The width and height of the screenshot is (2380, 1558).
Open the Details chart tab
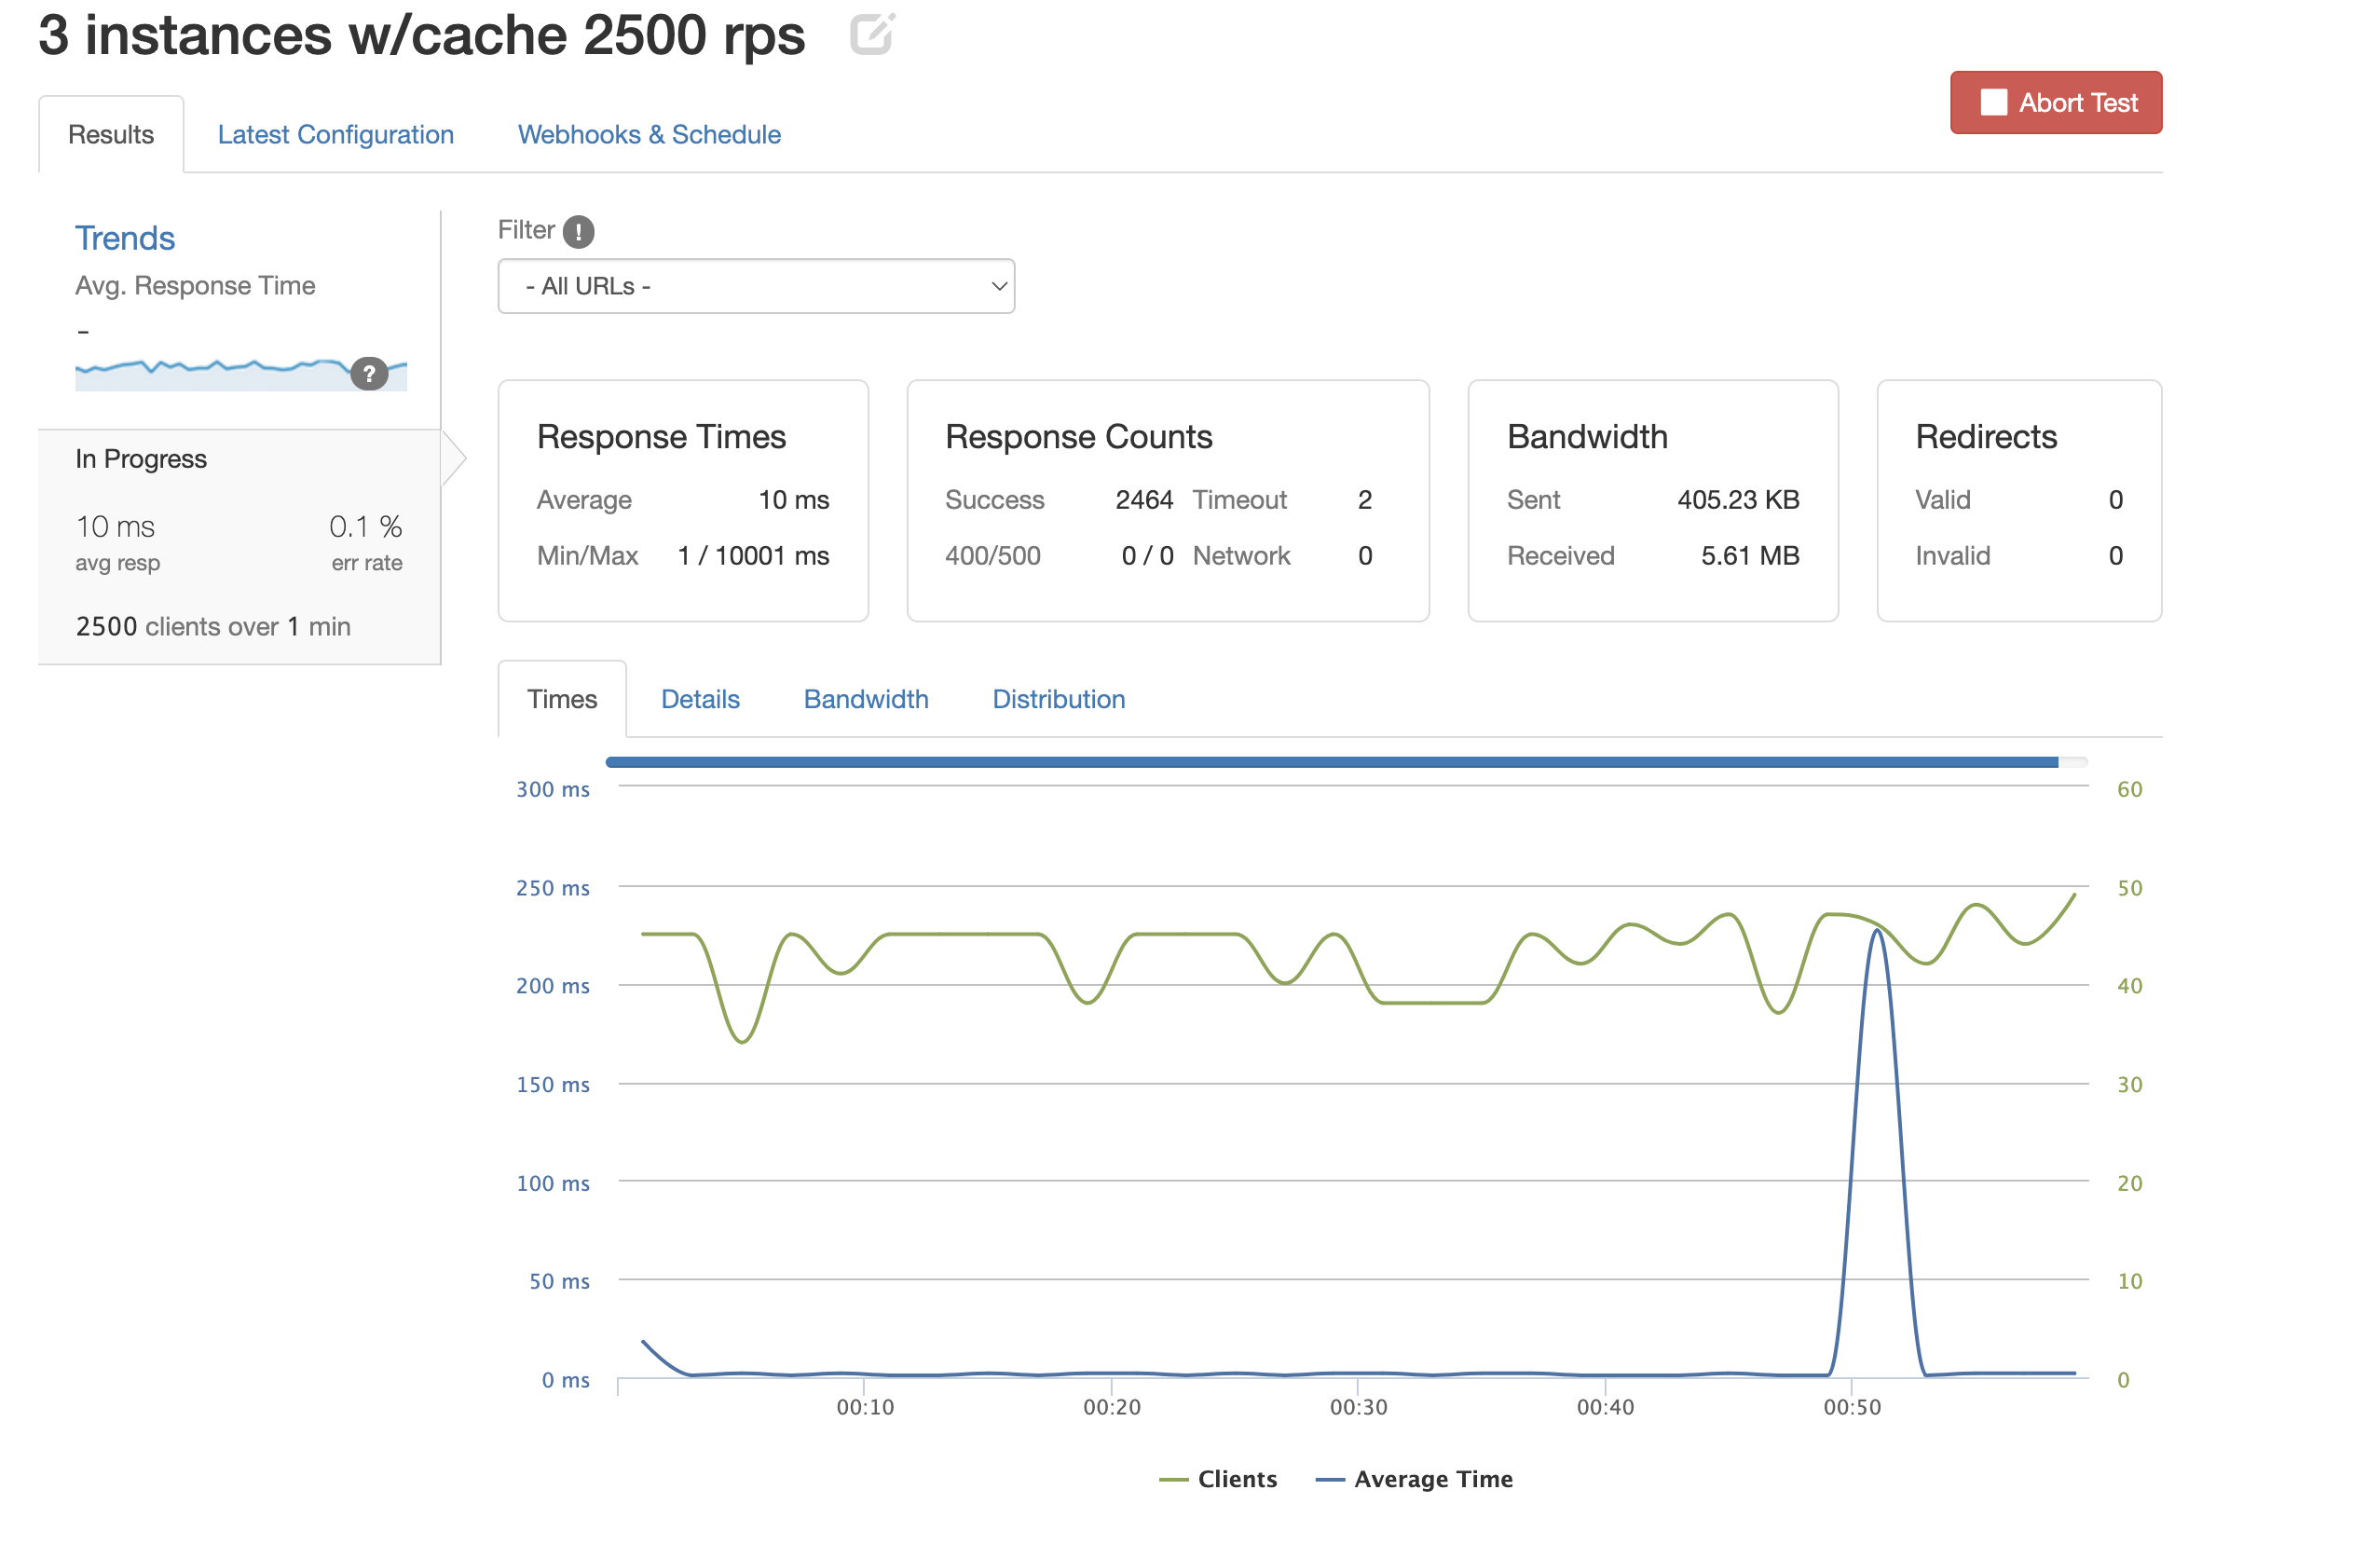(x=700, y=700)
